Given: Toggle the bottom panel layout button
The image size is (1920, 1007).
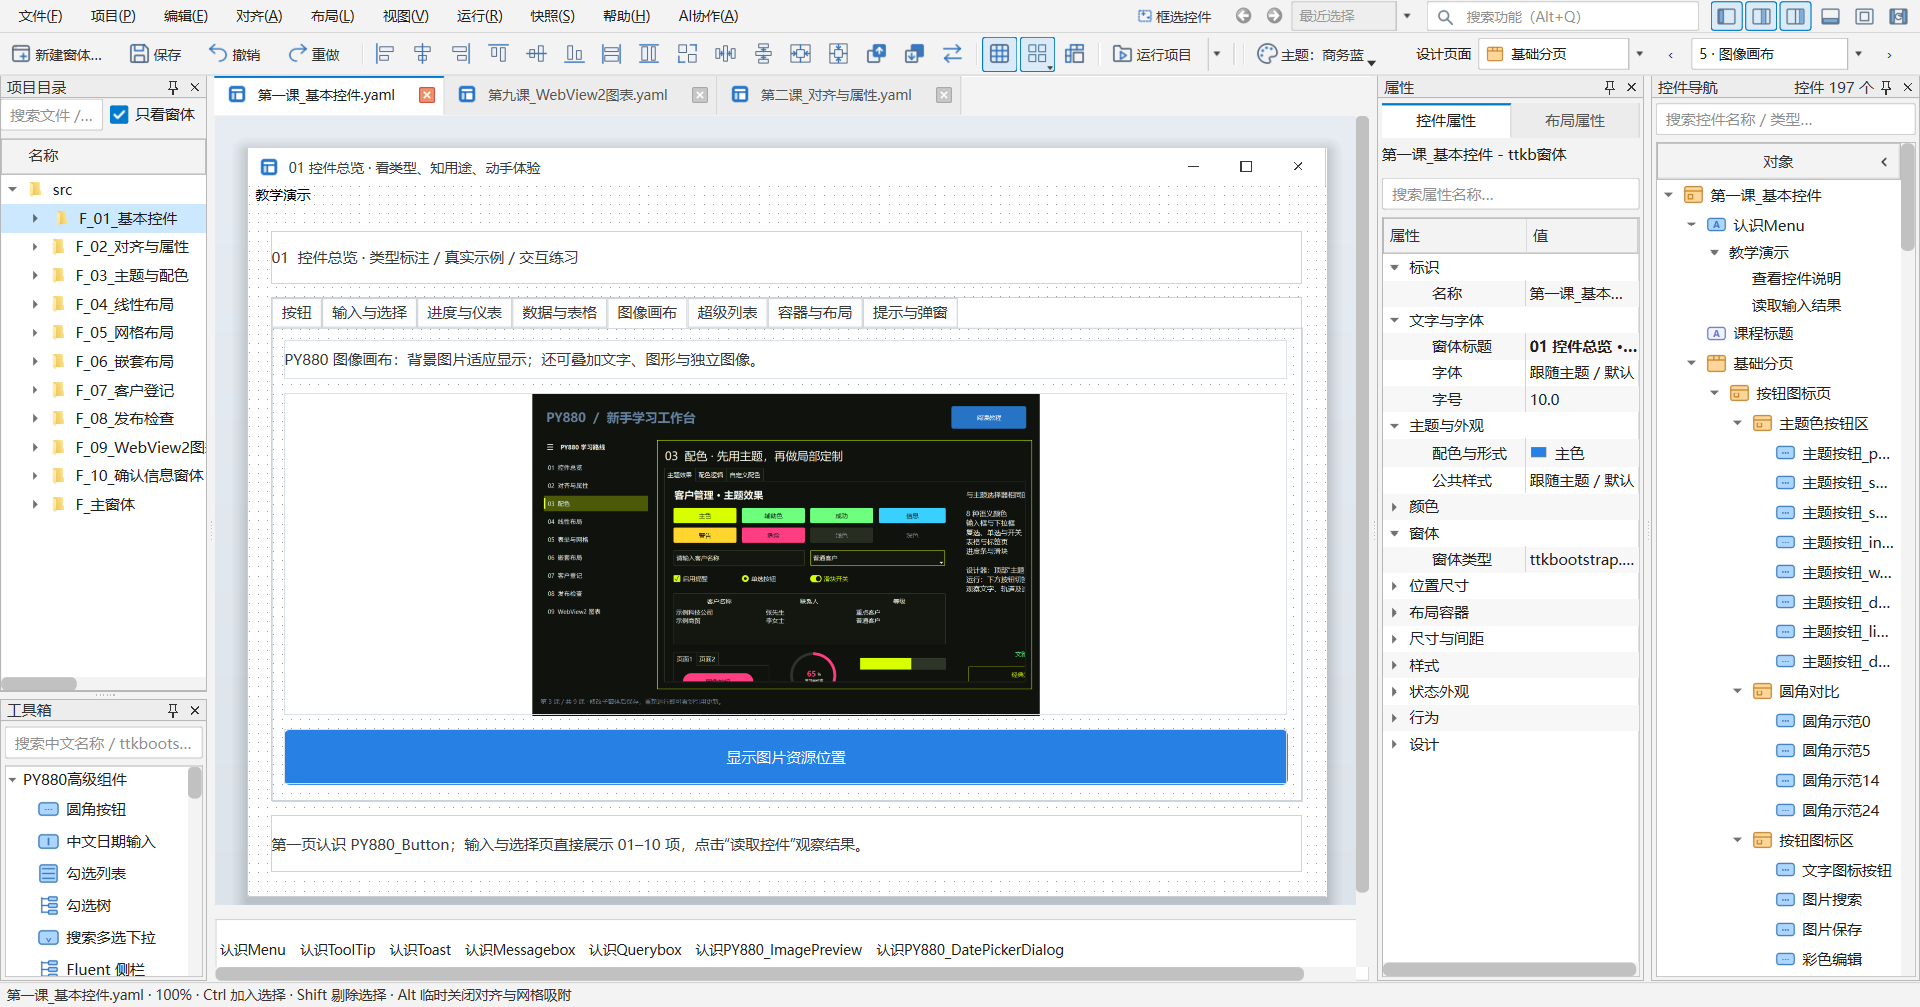Looking at the screenshot, I should coord(1831,16).
